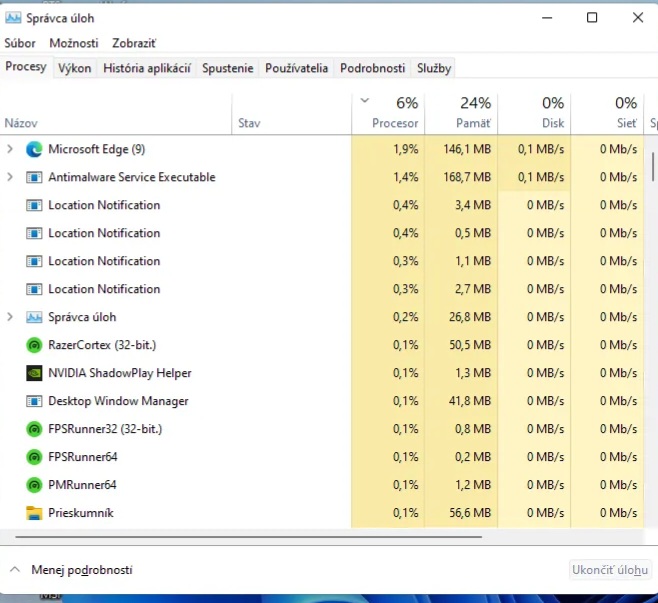The width and height of the screenshot is (658, 603).
Task: Click the Desktop Window Manager icon
Action: pos(34,401)
